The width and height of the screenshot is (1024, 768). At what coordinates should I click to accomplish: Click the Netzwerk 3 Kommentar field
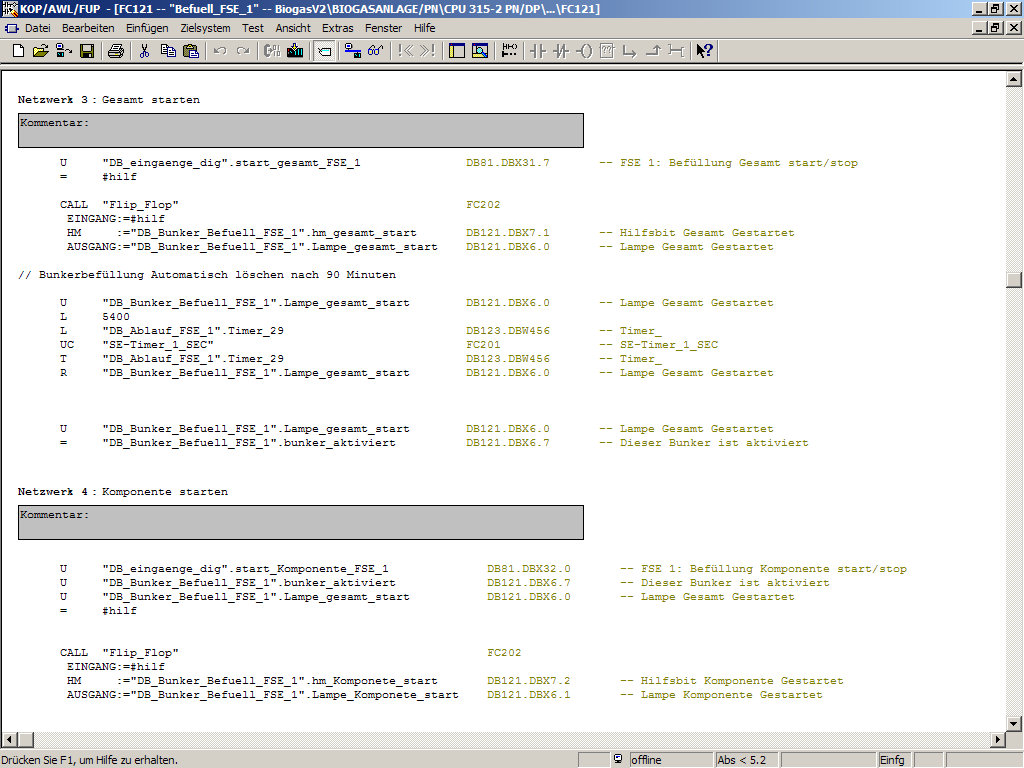(x=300, y=131)
